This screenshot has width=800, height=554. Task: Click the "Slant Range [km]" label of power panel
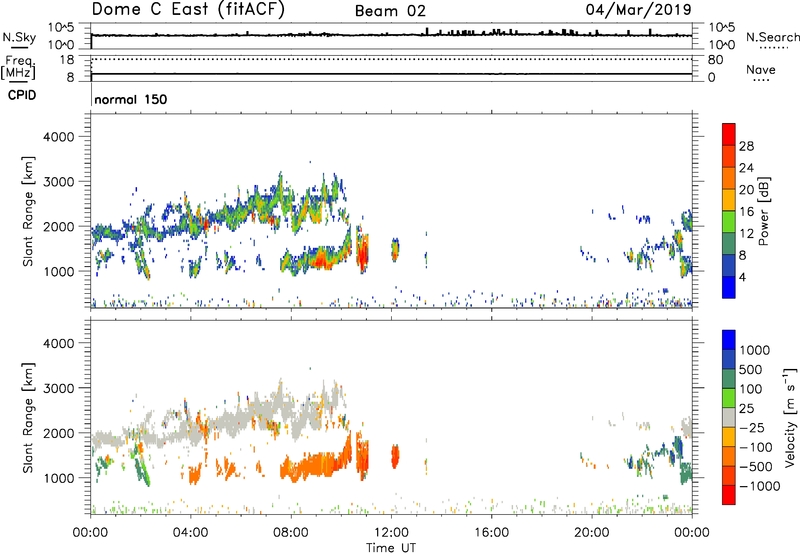click(x=28, y=211)
